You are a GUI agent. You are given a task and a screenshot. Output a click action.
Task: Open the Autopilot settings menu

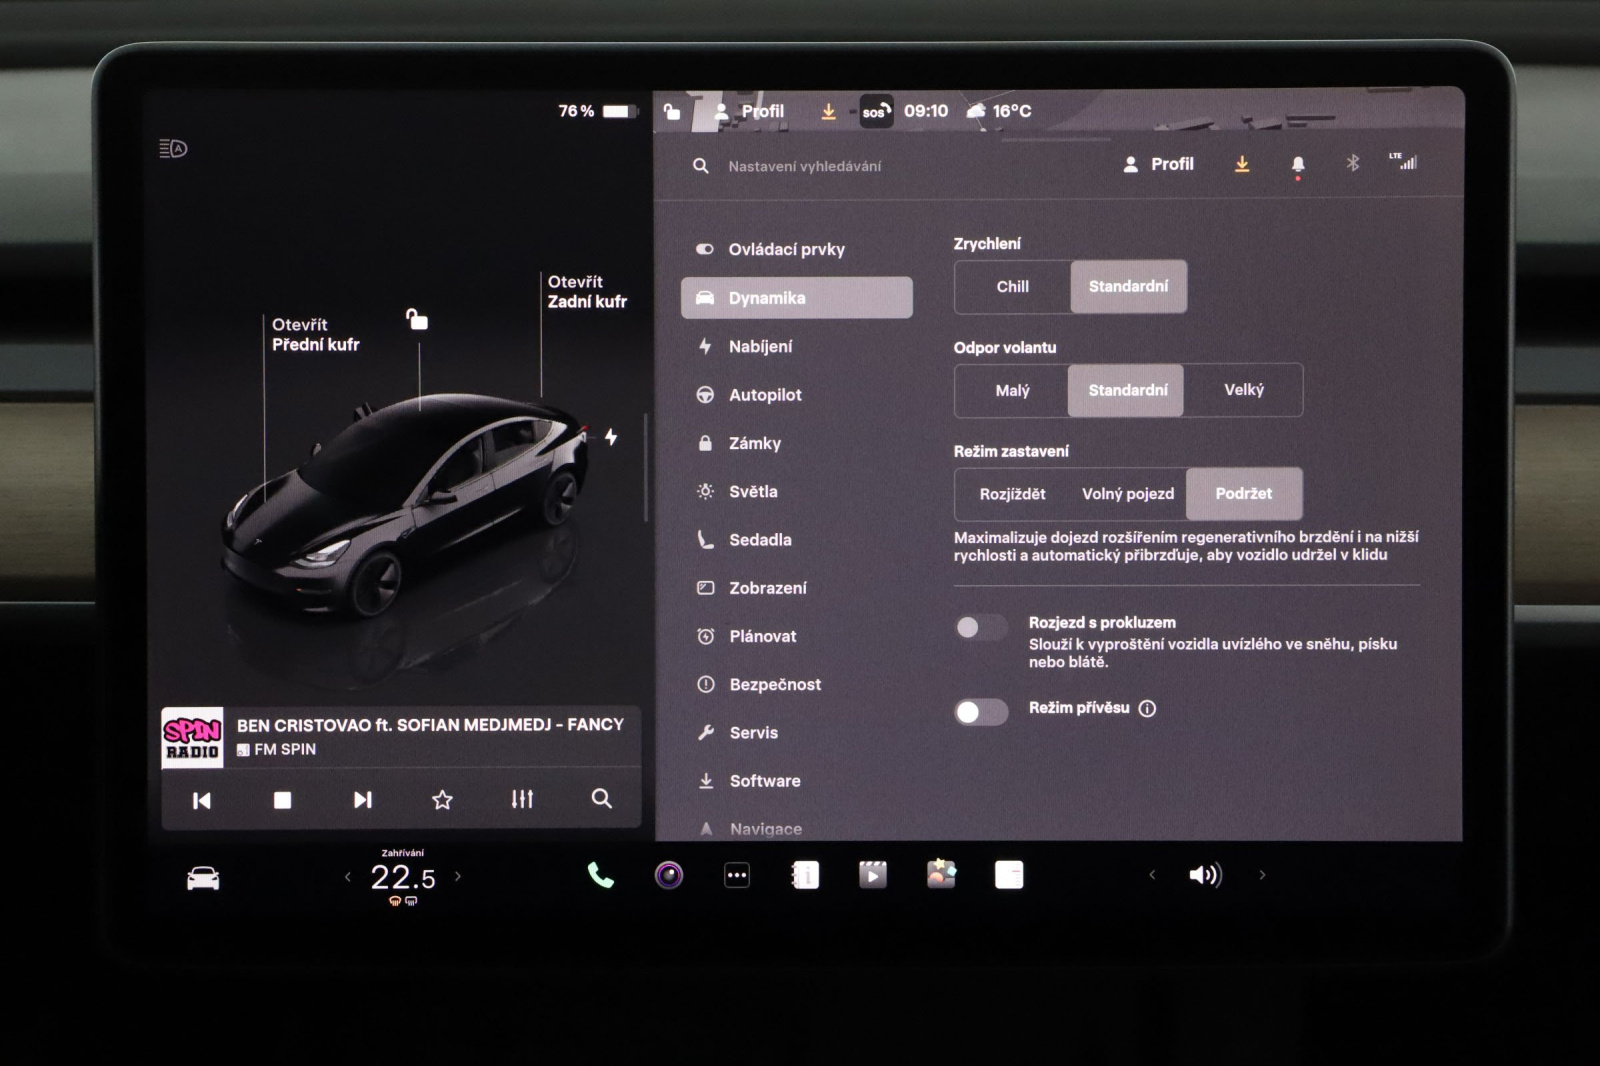coord(765,395)
